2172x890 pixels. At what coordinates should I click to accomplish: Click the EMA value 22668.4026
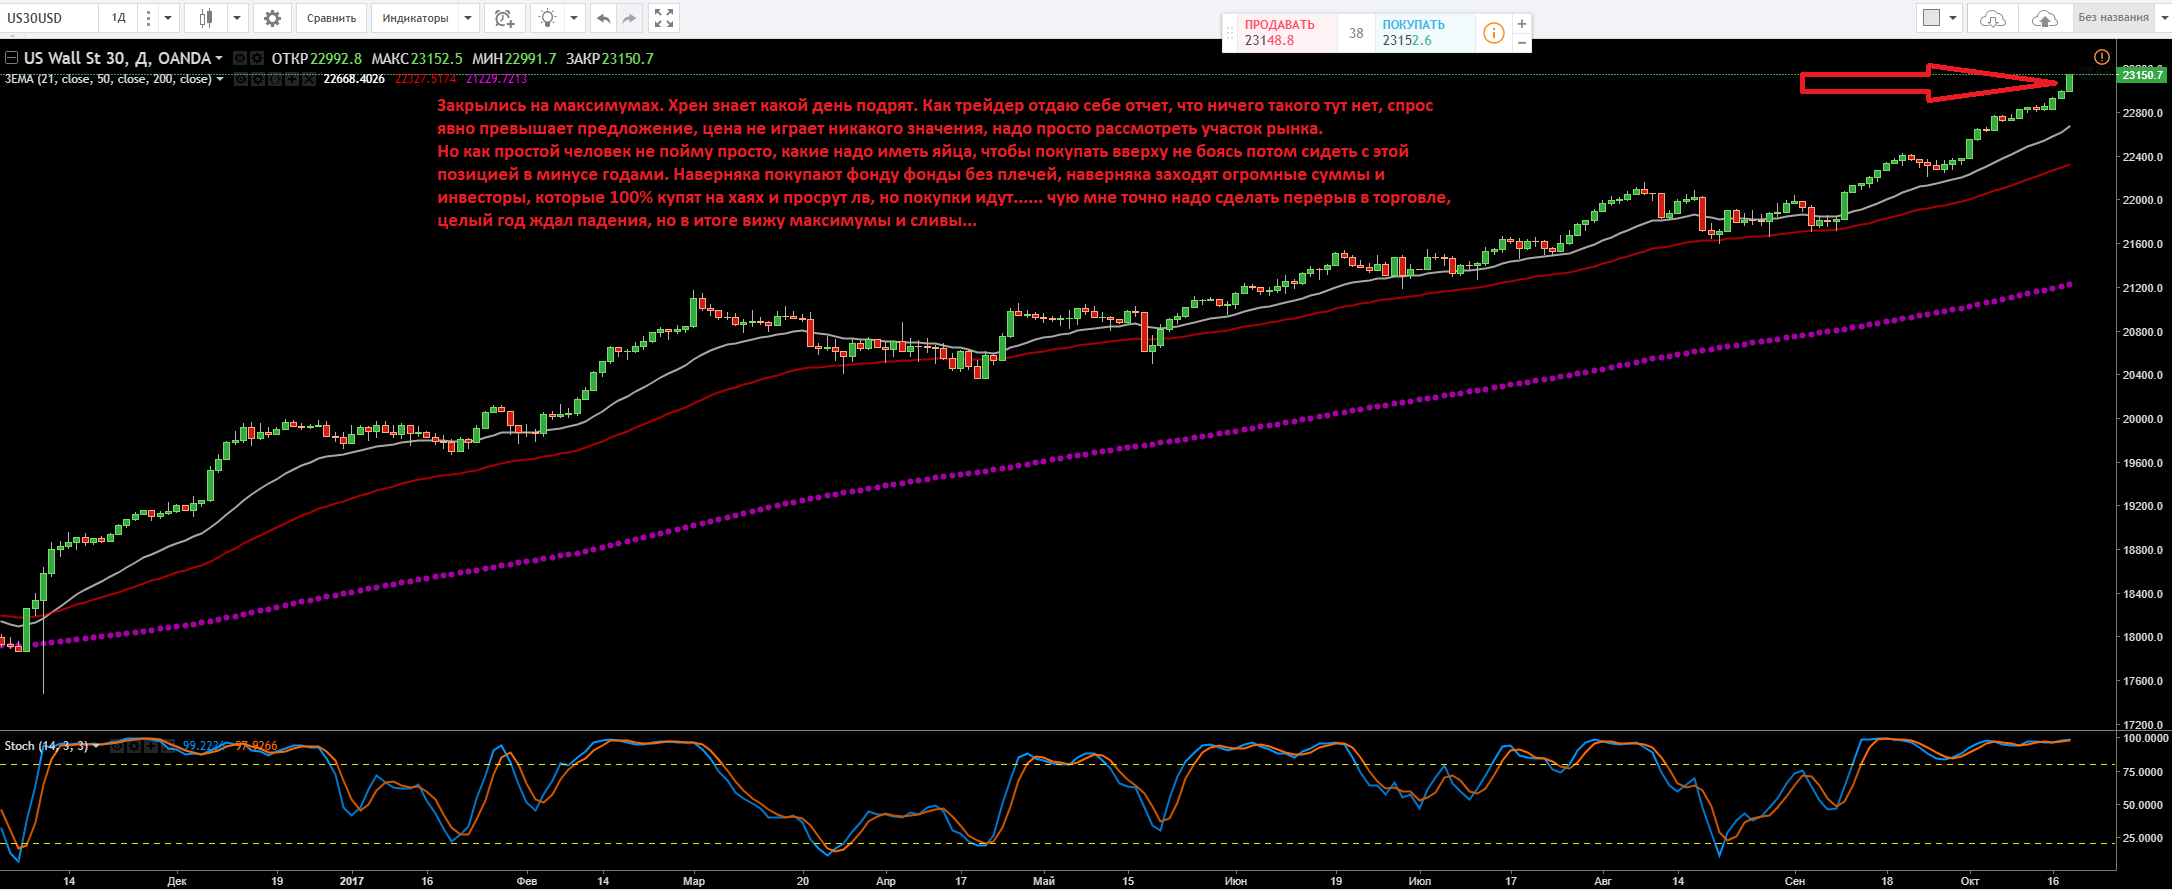click(x=354, y=79)
